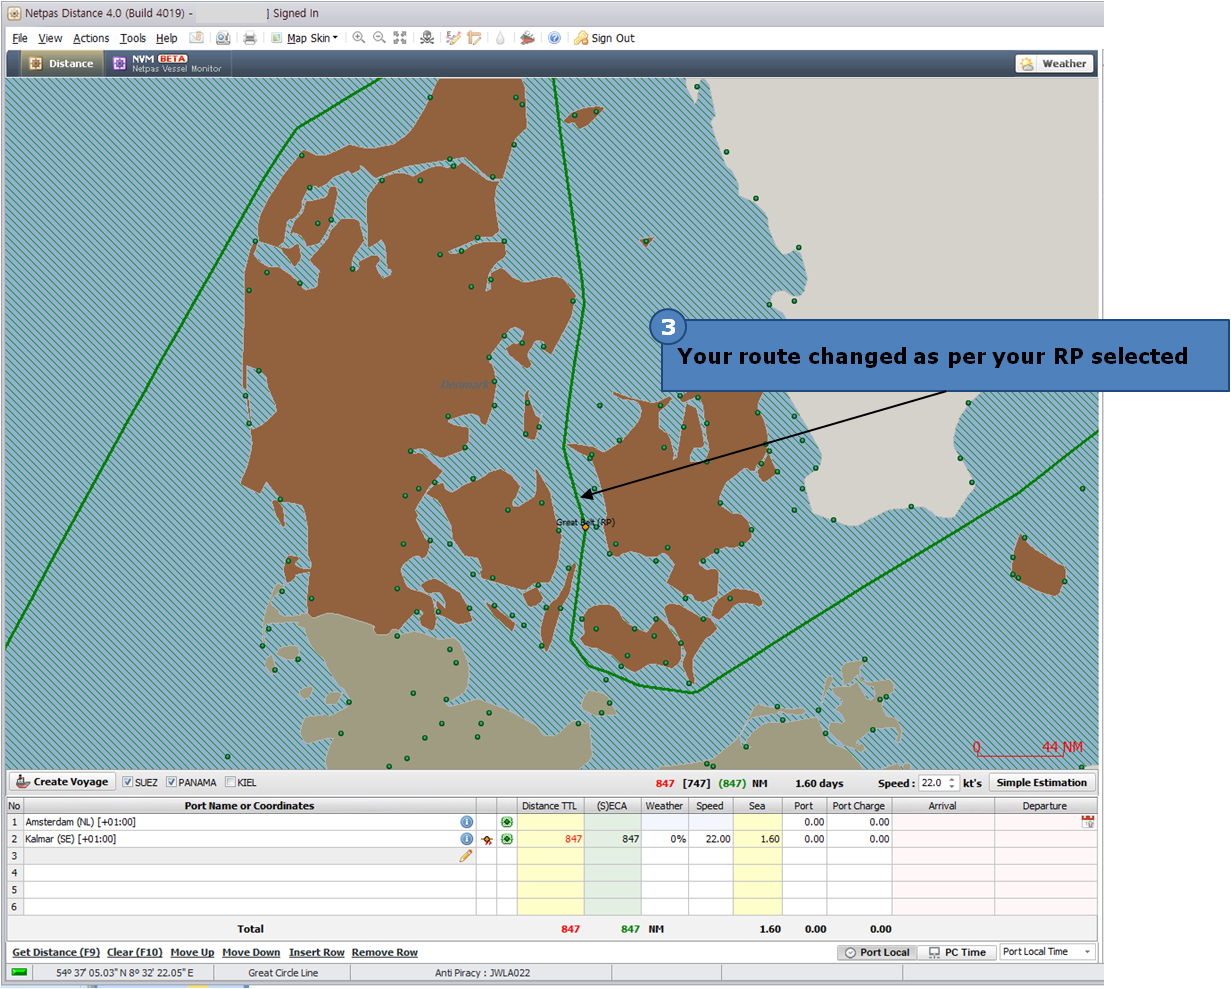Viewport: 1231px width, 989px height.
Task: Click the Map Skin picture icon
Action: click(277, 38)
